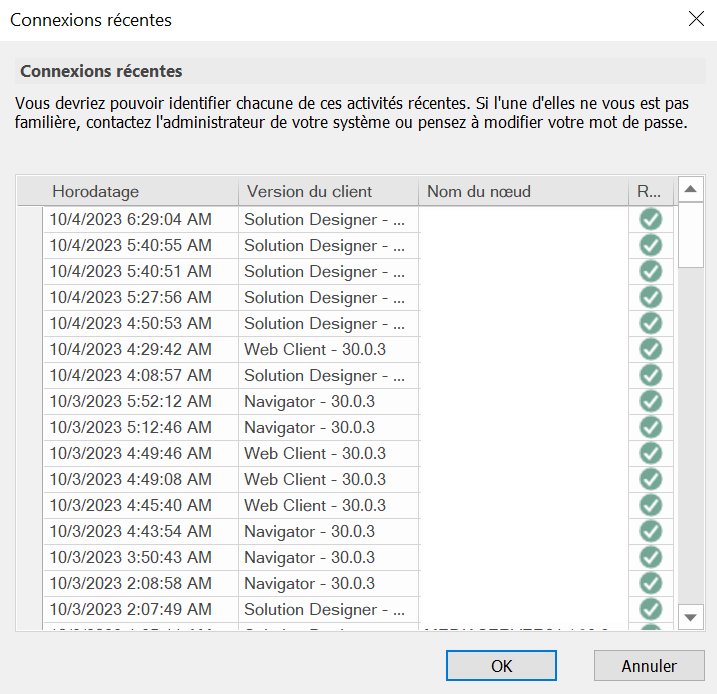Click the truncated R... column header
Image resolution: width=717 pixels, height=694 pixels.
click(x=651, y=191)
